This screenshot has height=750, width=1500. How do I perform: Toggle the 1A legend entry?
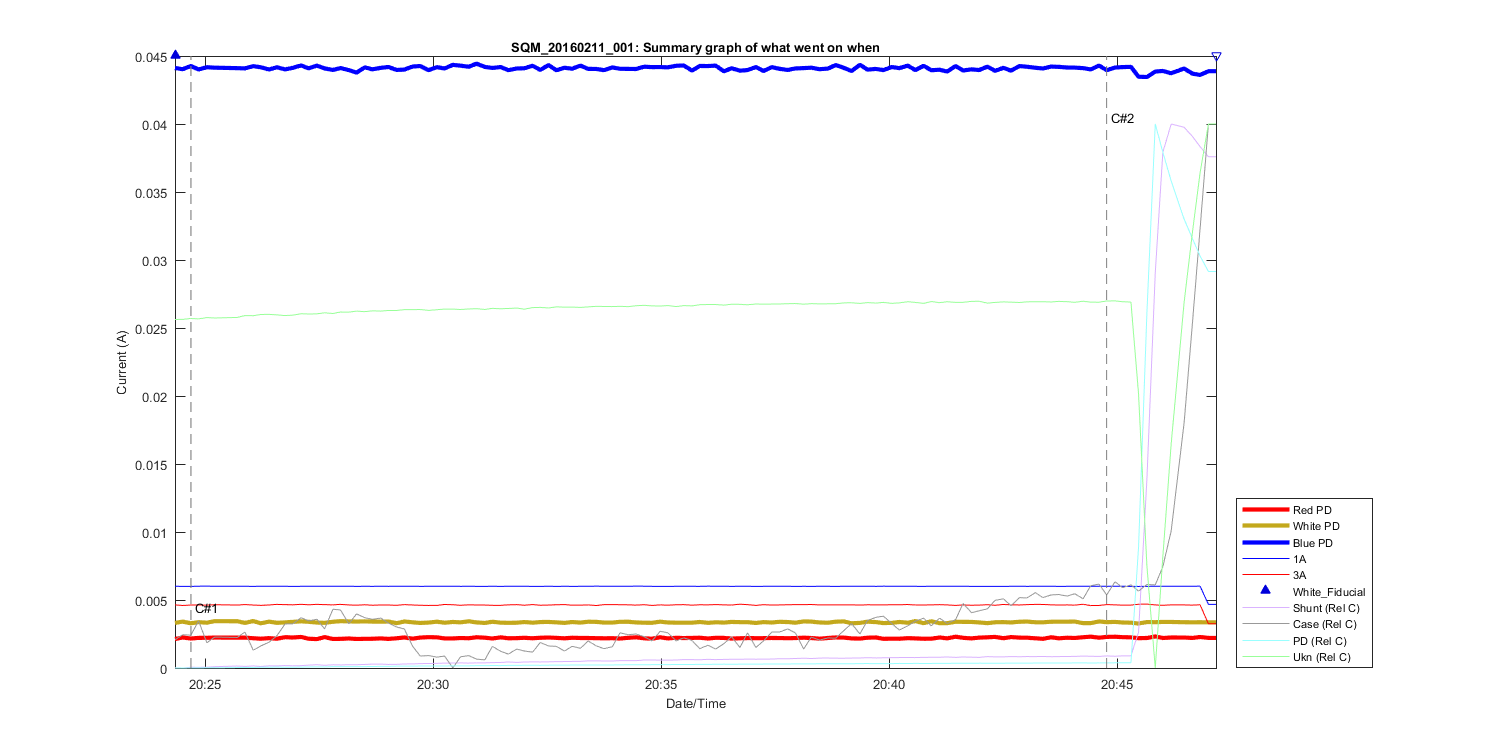pos(1300,559)
